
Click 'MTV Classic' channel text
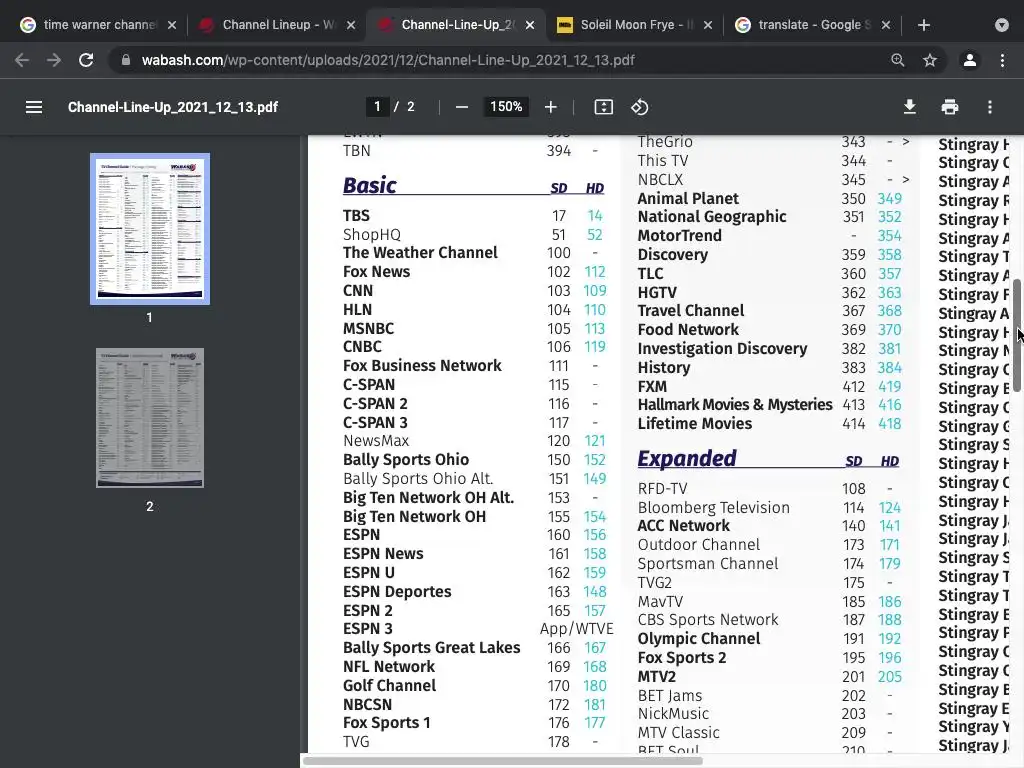[x=679, y=733]
